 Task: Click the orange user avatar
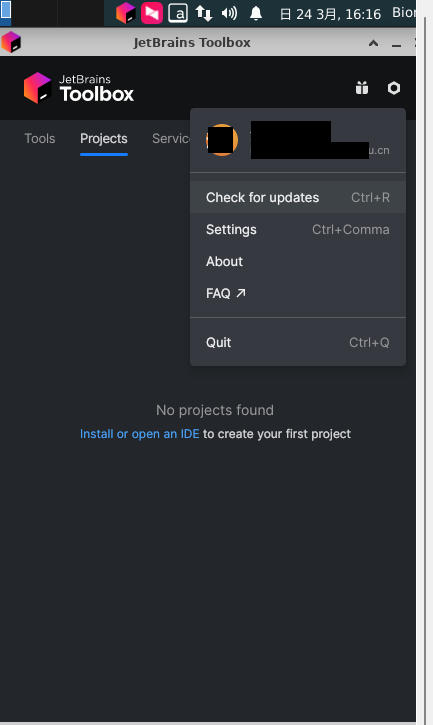(222, 140)
